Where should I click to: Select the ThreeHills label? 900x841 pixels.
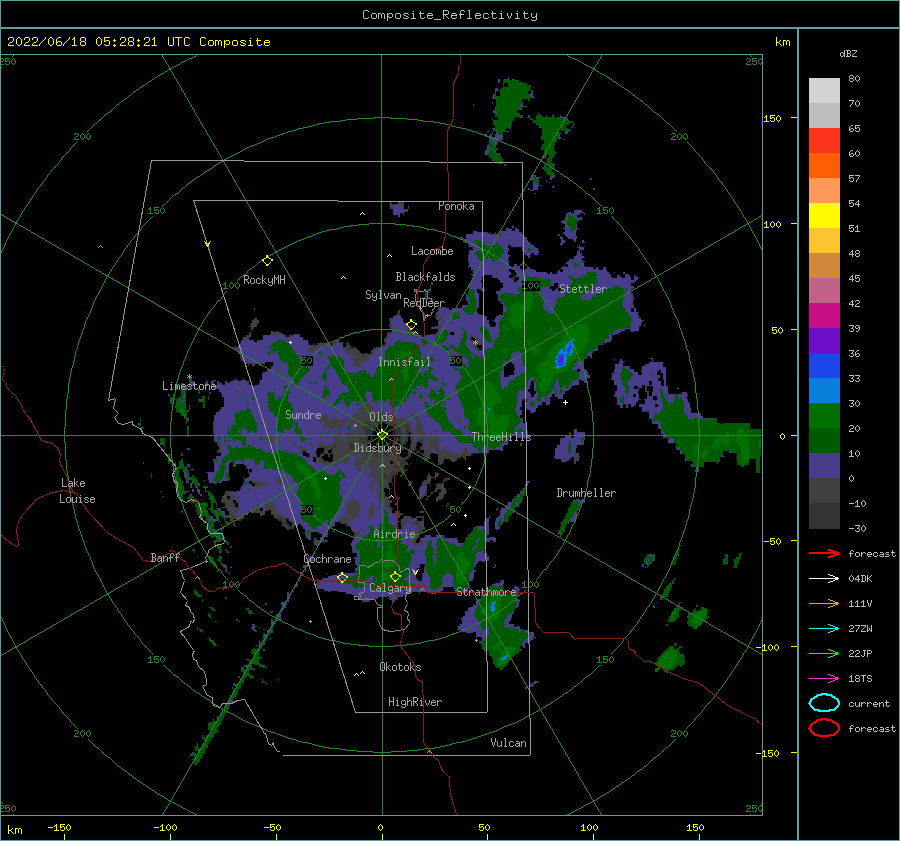point(502,437)
